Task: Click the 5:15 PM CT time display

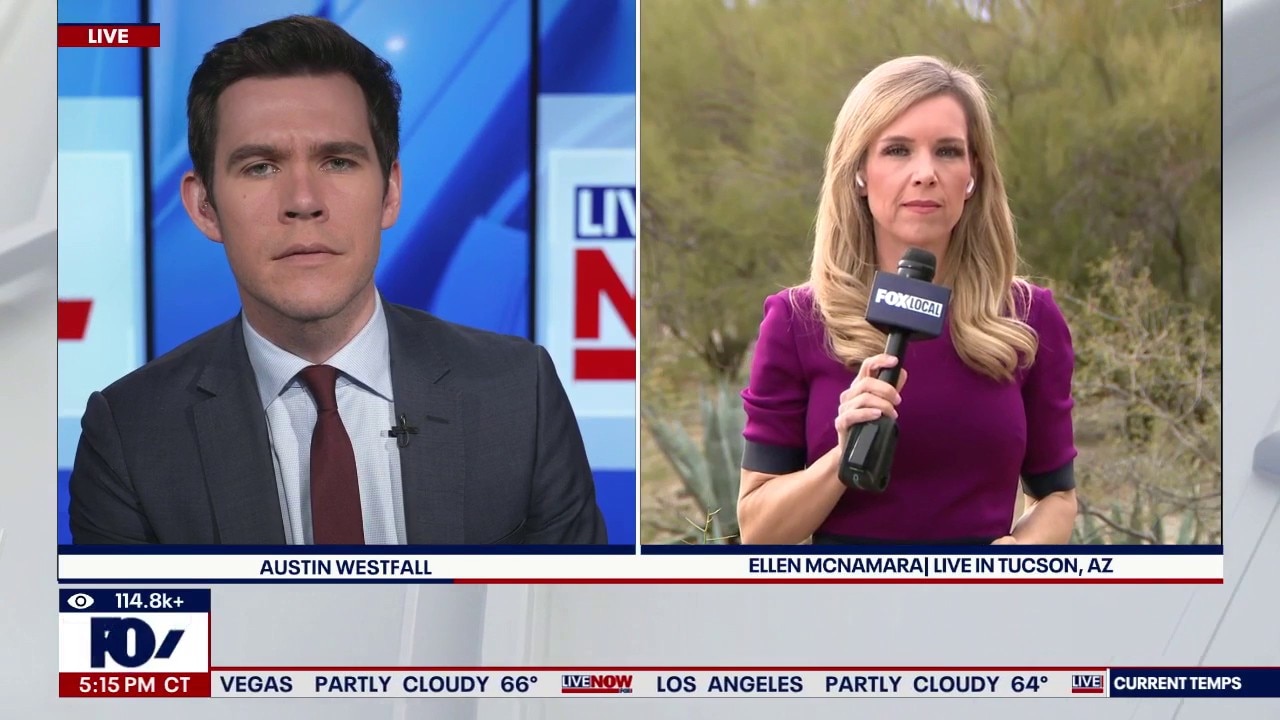Action: coord(134,685)
